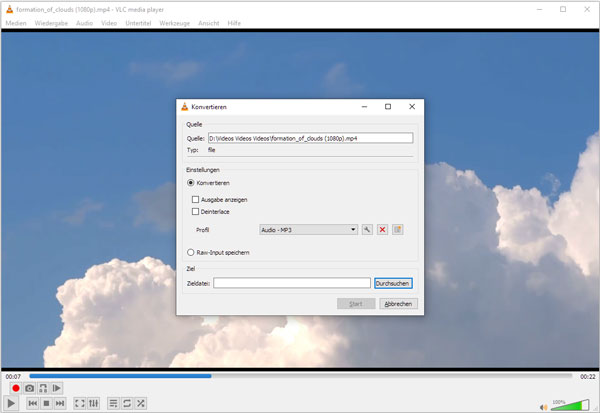
Task: Maximize the Konvertieren dialog
Action: pyautogui.click(x=388, y=107)
